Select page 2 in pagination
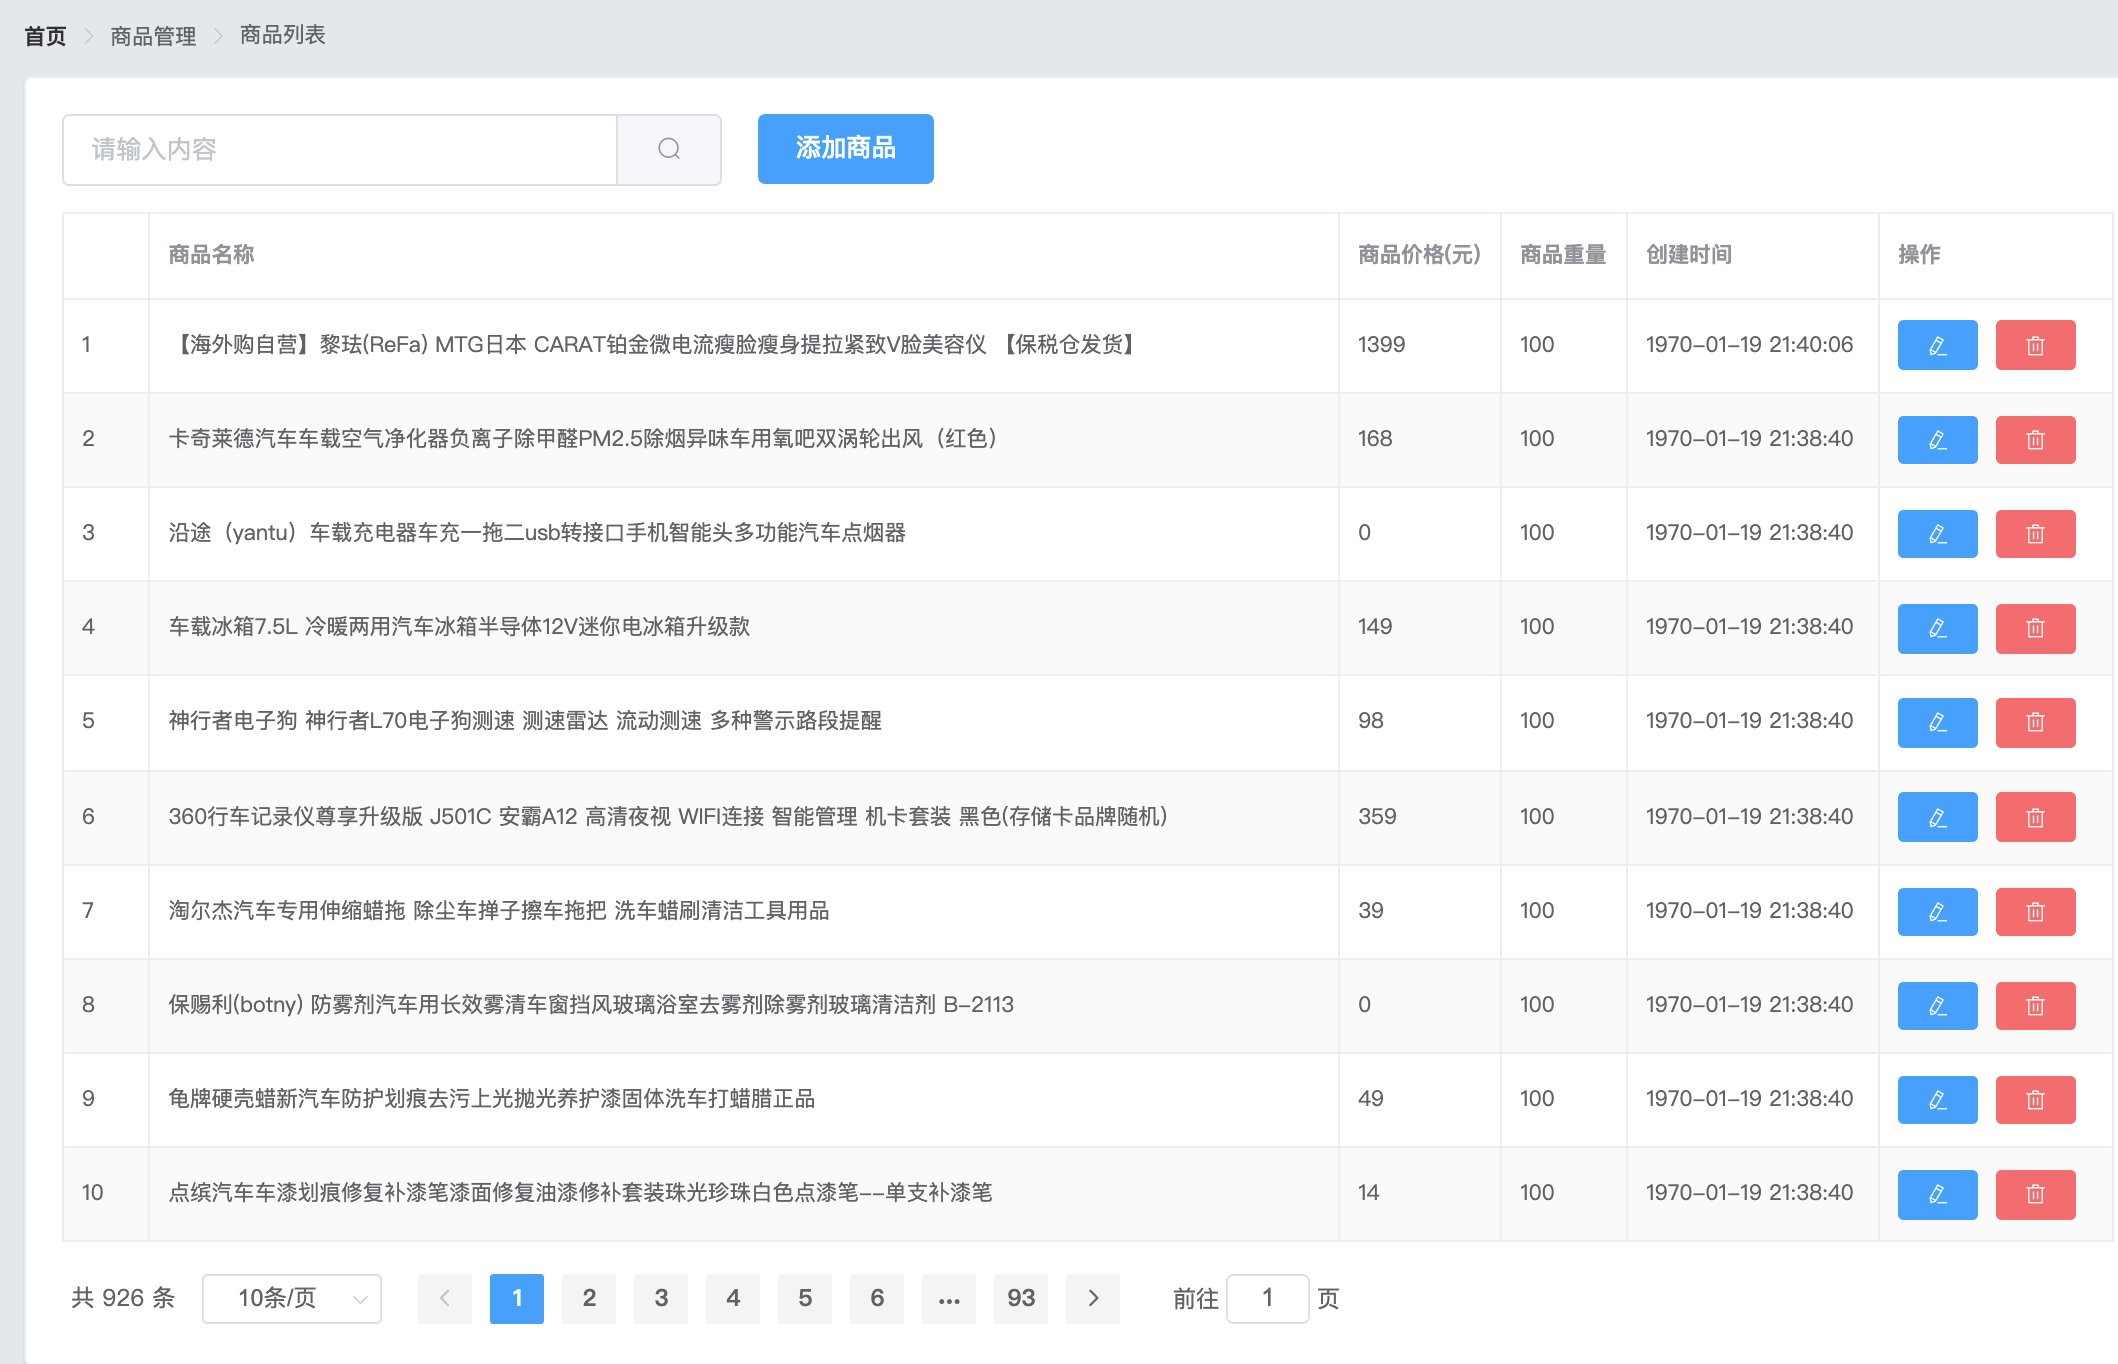 589,1298
